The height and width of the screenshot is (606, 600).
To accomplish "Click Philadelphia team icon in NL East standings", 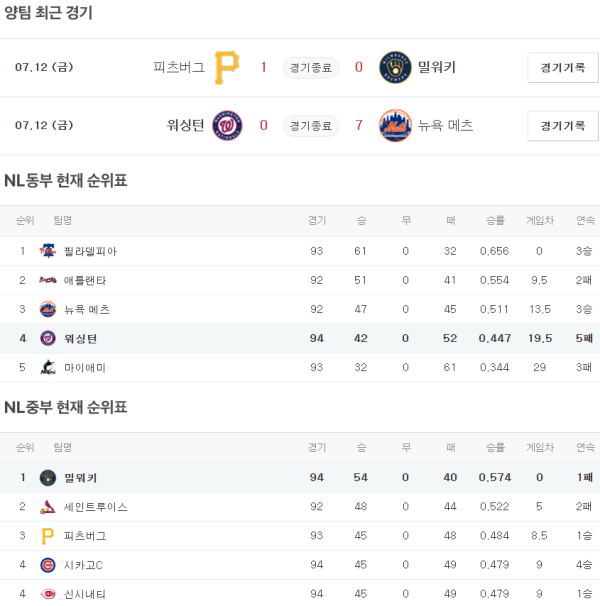I will click(48, 251).
